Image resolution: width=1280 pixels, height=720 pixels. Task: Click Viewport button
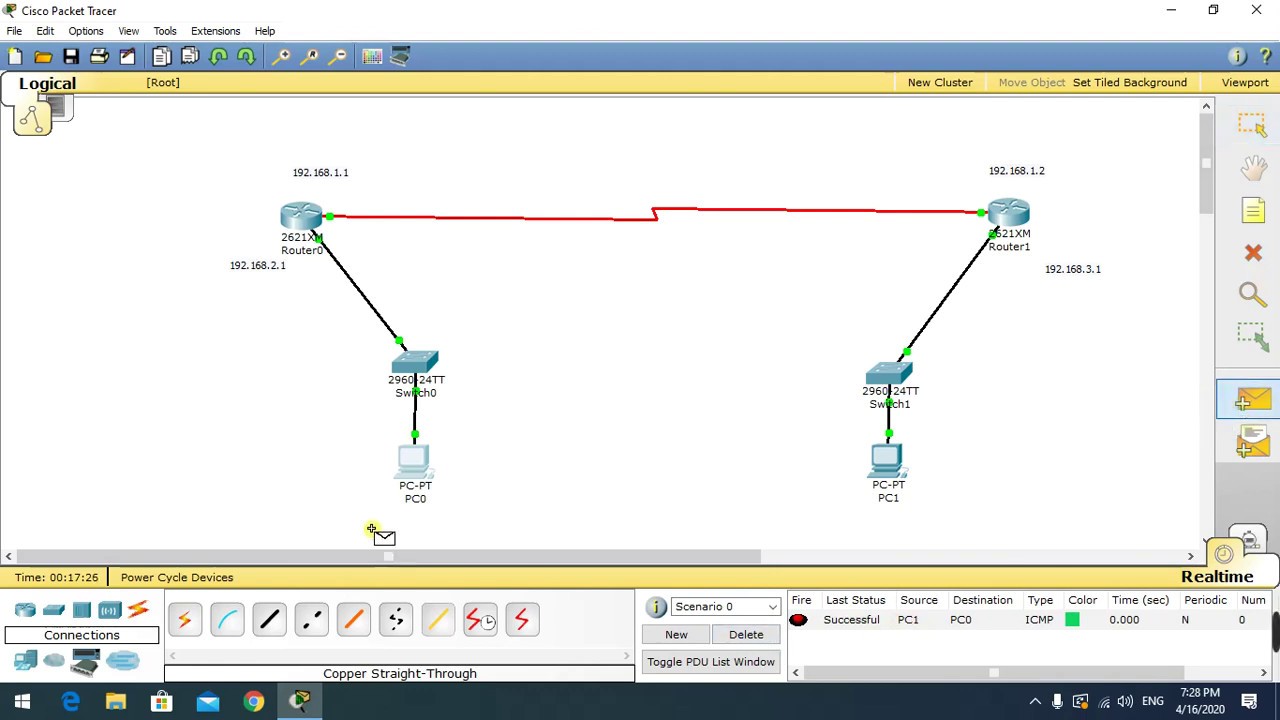point(1245,83)
